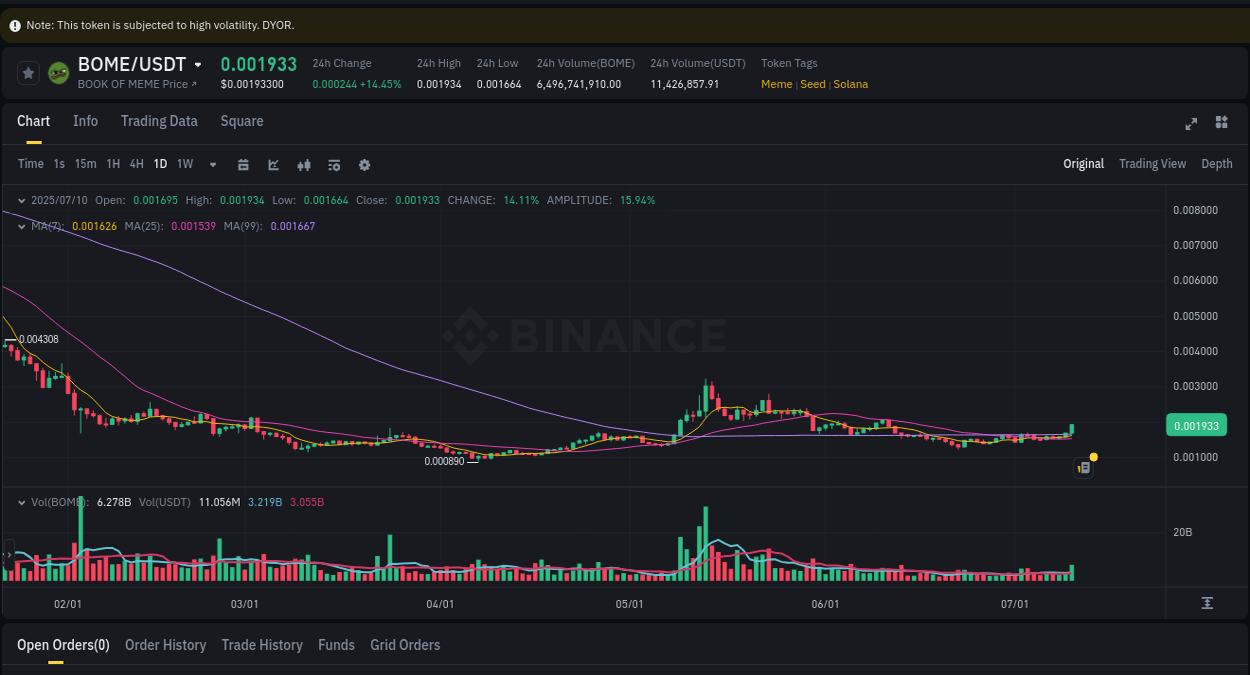Toggle the Vol(BOME) volume panel chevron

tap(22, 502)
